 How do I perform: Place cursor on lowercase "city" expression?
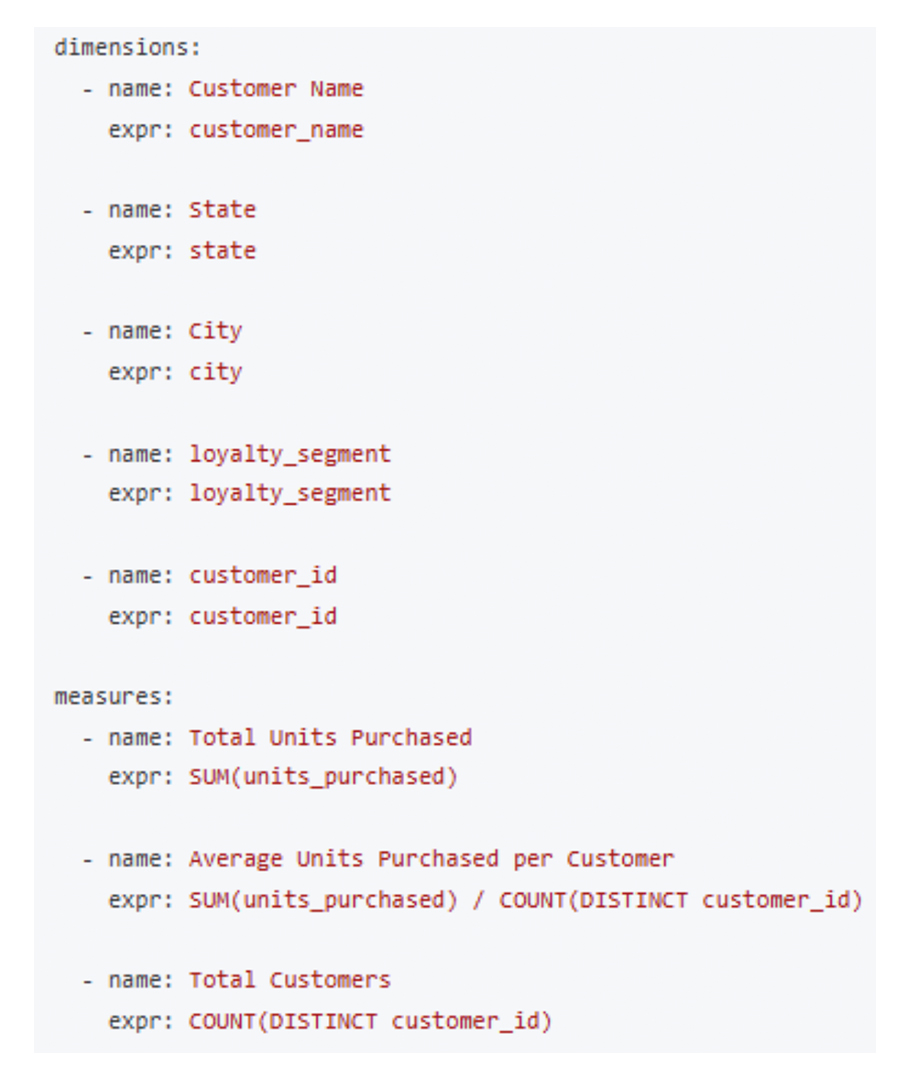click(215, 371)
